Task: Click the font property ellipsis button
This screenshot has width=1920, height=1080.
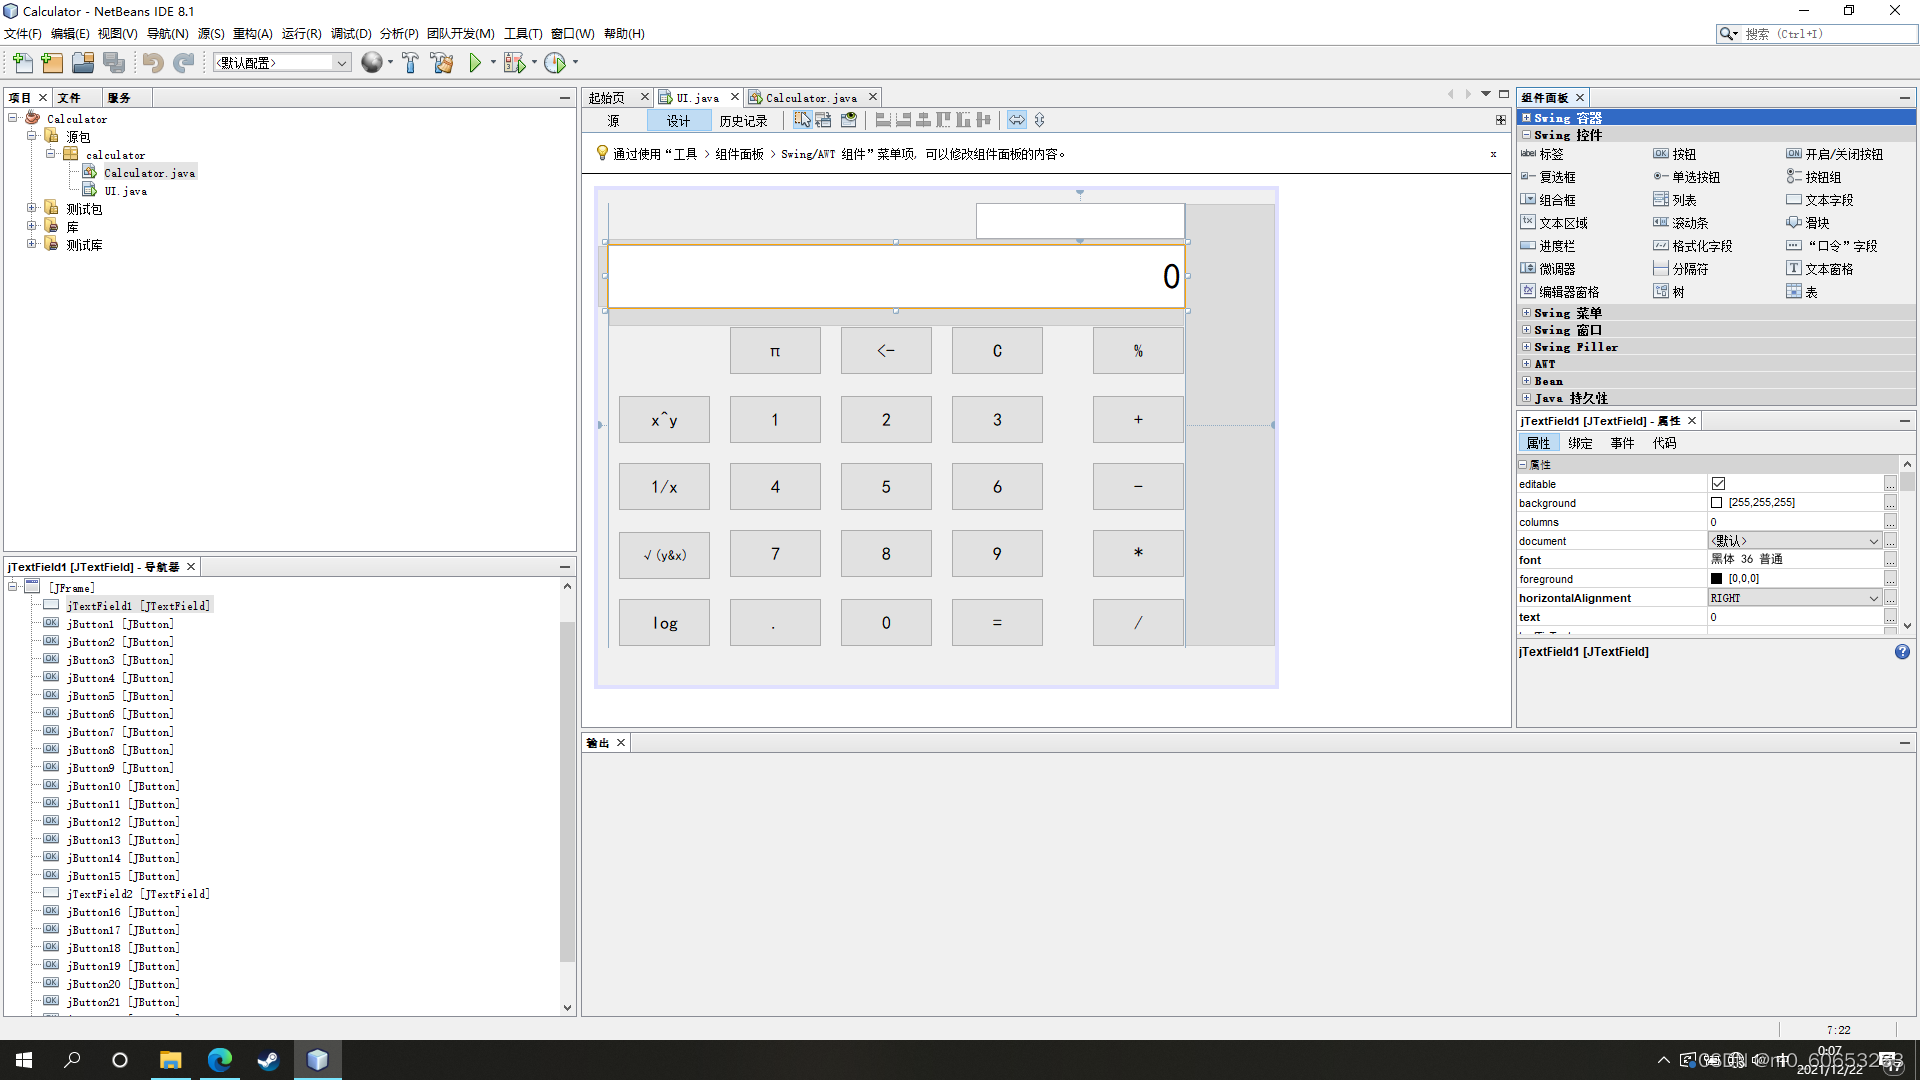Action: [x=1890, y=560]
